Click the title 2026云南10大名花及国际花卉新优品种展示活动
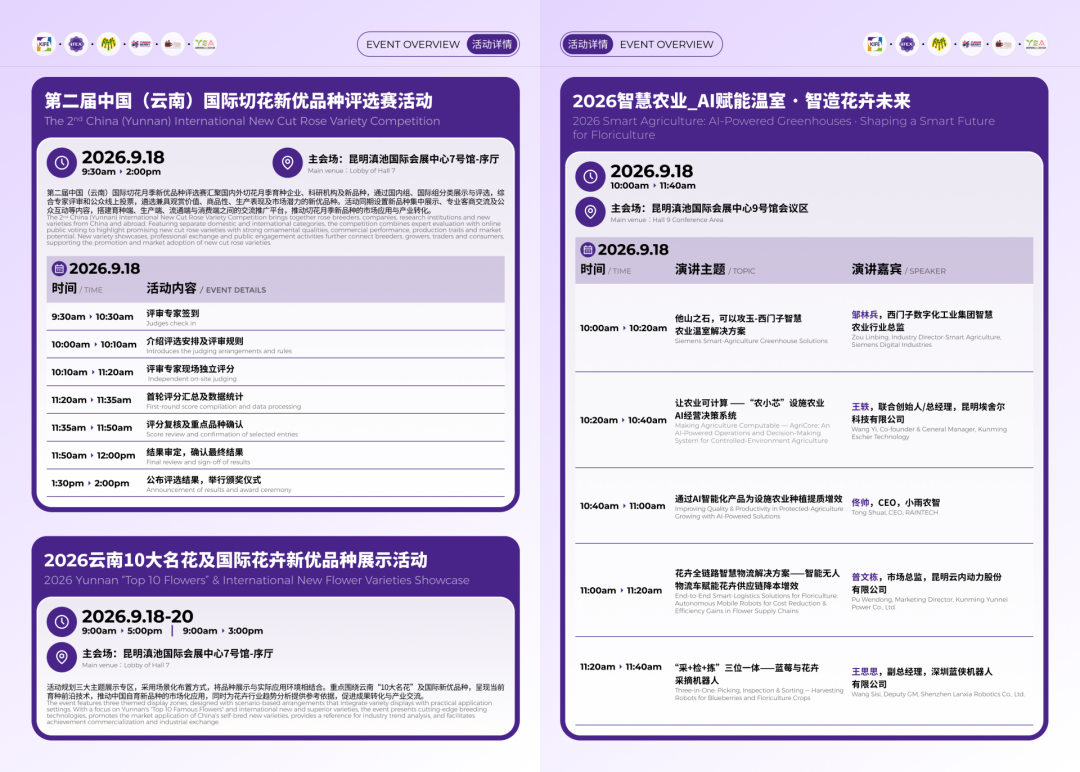This screenshot has height=772, width=1080. coord(236,560)
